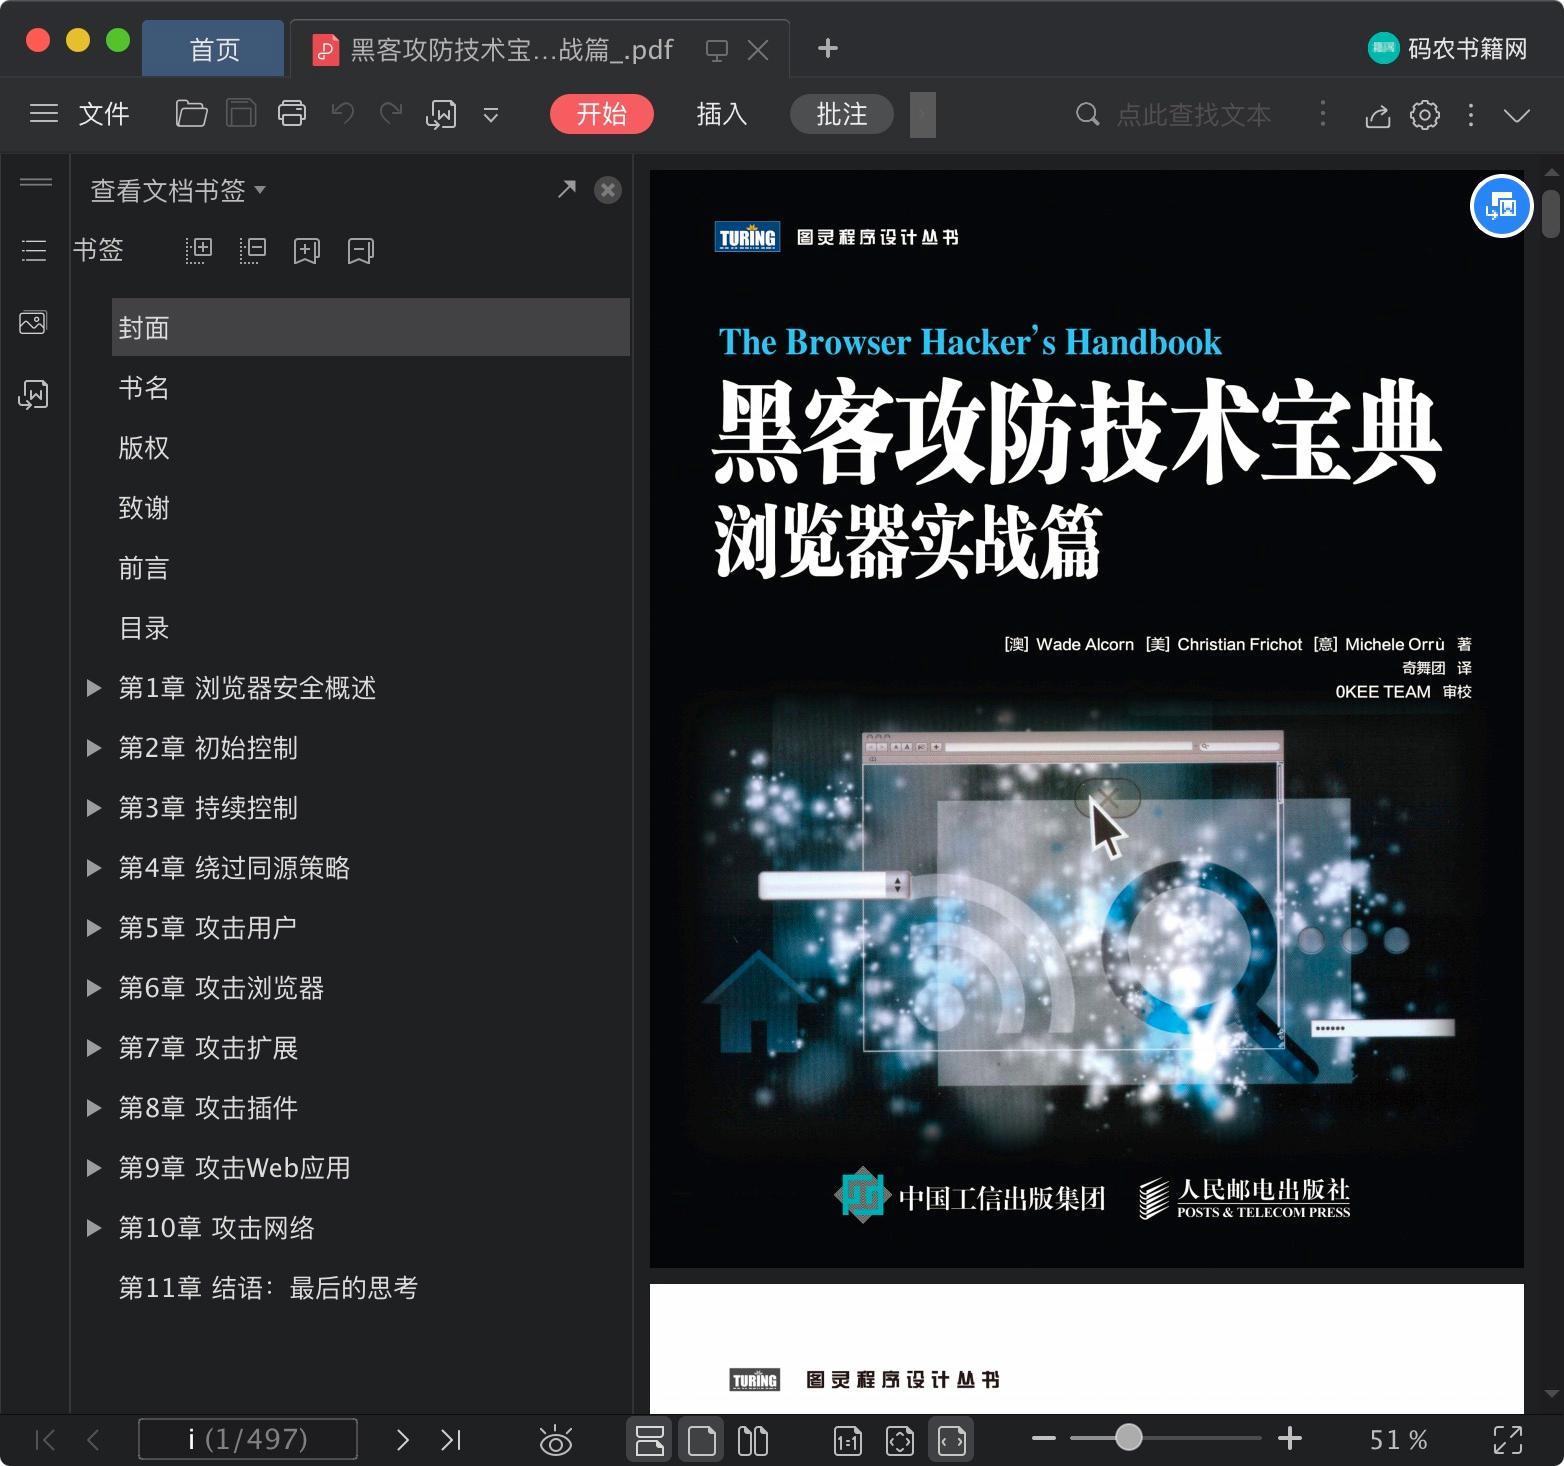This screenshot has height=1466, width=1564.
Task: Click the delete bookmark icon
Action: point(361,250)
